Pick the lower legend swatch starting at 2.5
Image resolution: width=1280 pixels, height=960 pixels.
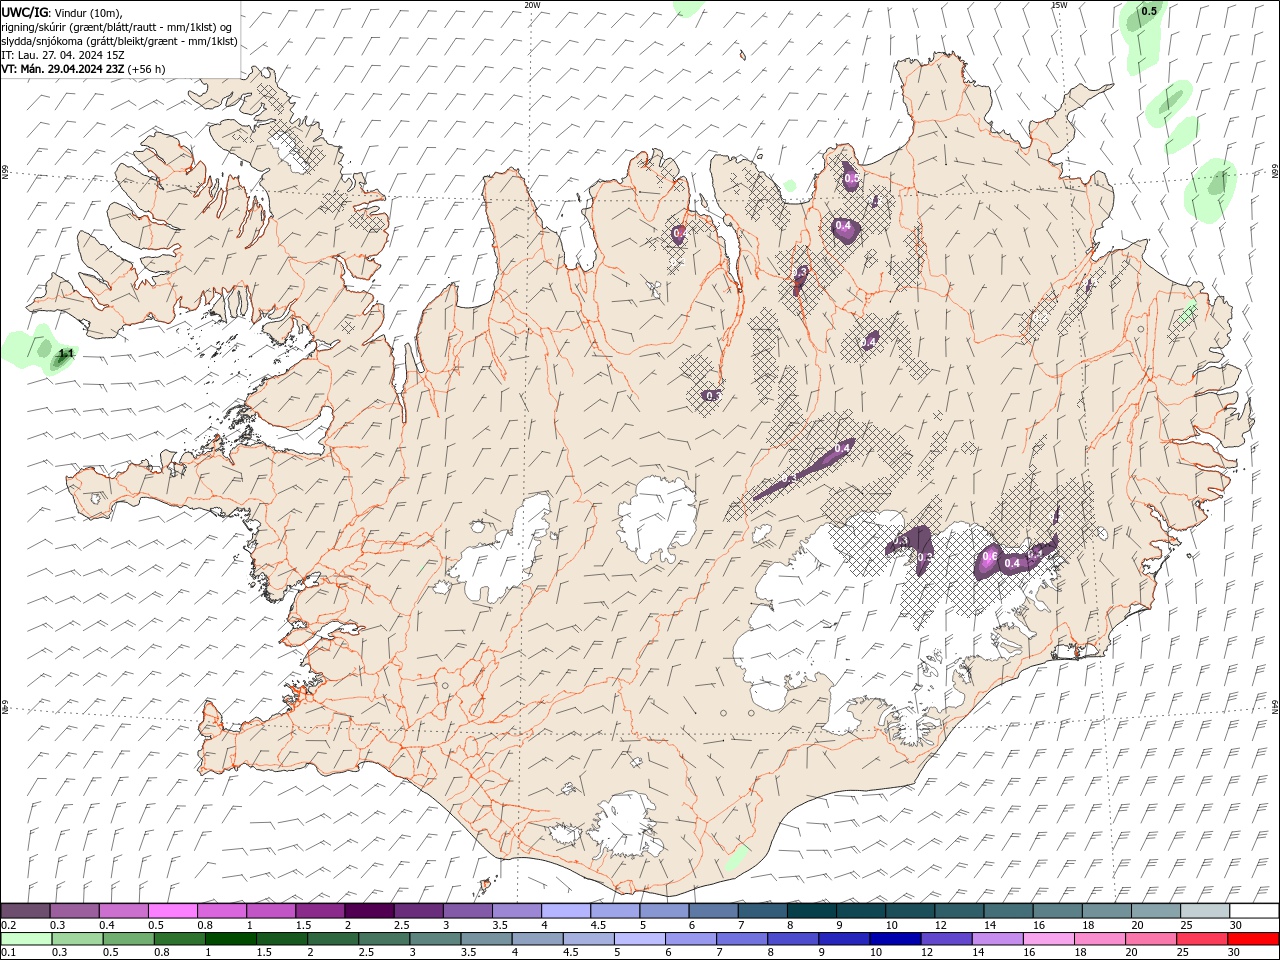pyautogui.click(x=384, y=939)
